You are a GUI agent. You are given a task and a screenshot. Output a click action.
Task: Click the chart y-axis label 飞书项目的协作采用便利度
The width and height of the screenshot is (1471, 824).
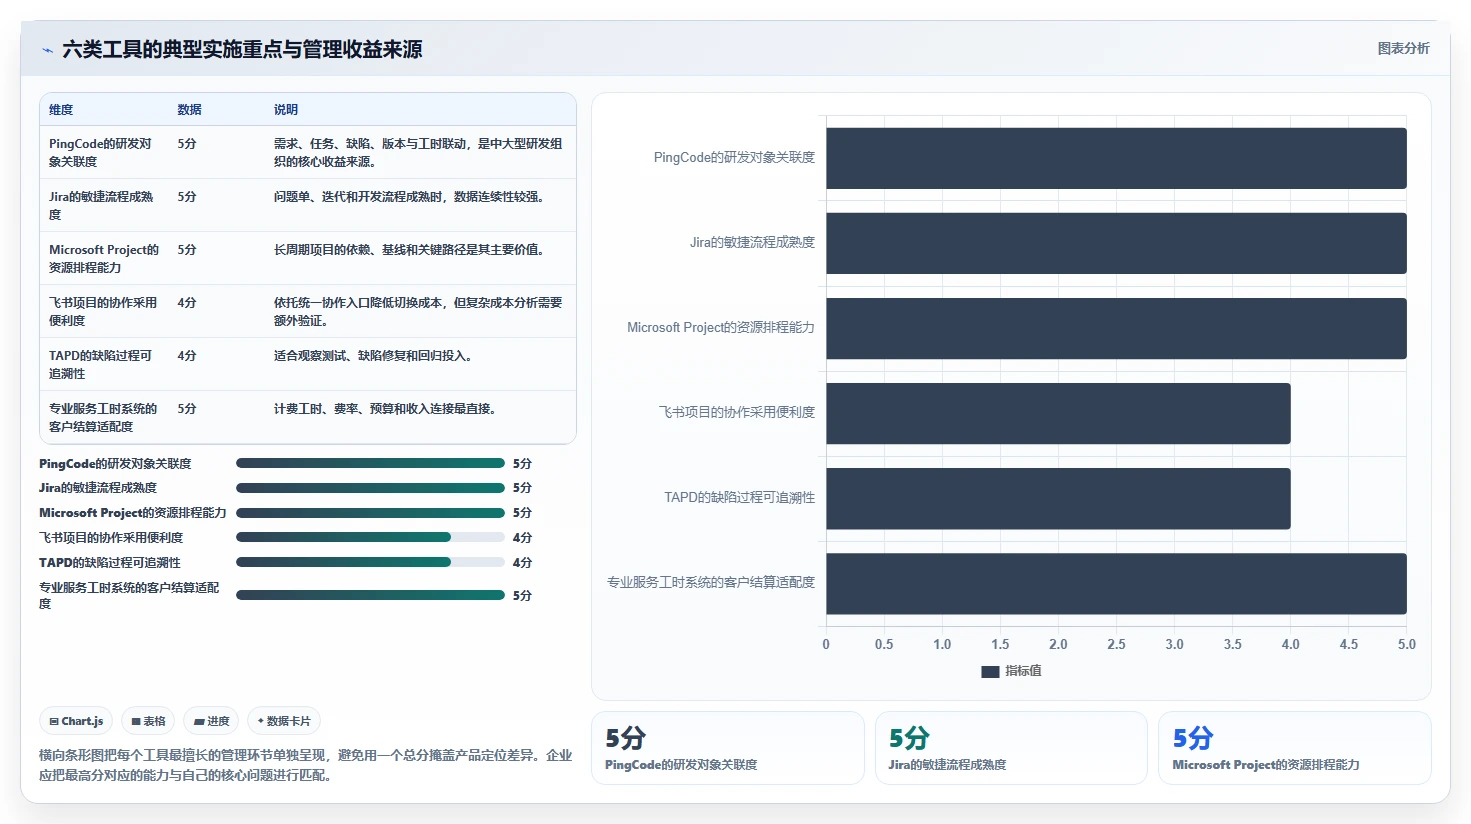737,412
